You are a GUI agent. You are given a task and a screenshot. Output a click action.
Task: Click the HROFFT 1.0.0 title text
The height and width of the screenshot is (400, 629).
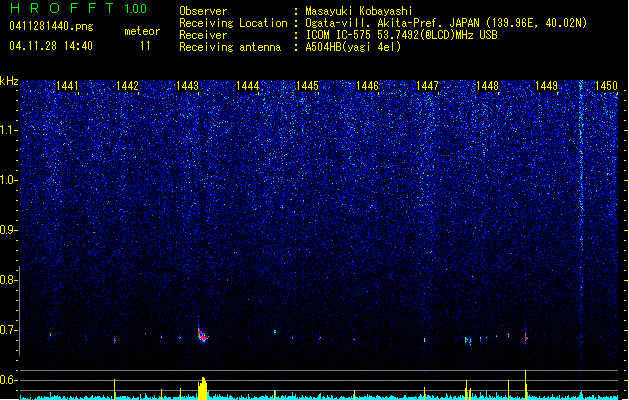[78, 8]
